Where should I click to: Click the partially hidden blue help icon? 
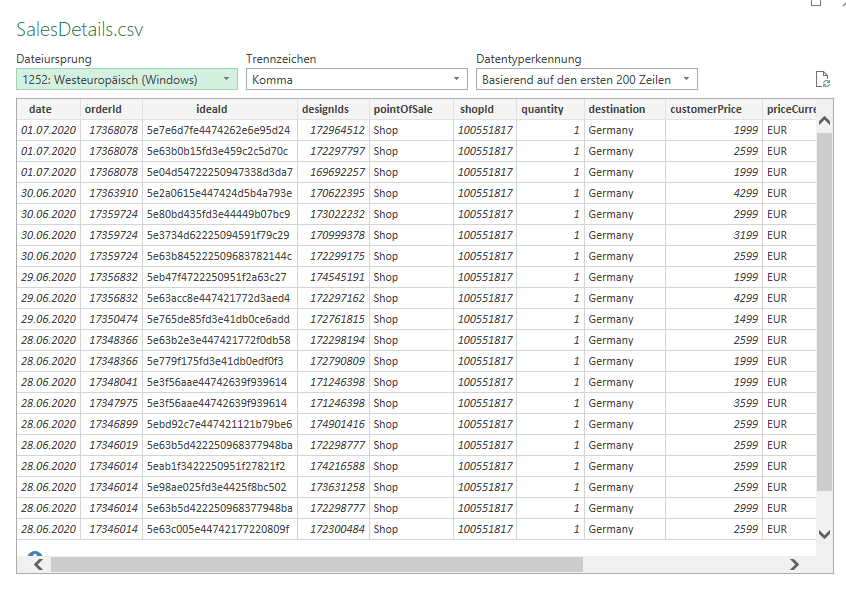pyautogui.click(x=35, y=556)
